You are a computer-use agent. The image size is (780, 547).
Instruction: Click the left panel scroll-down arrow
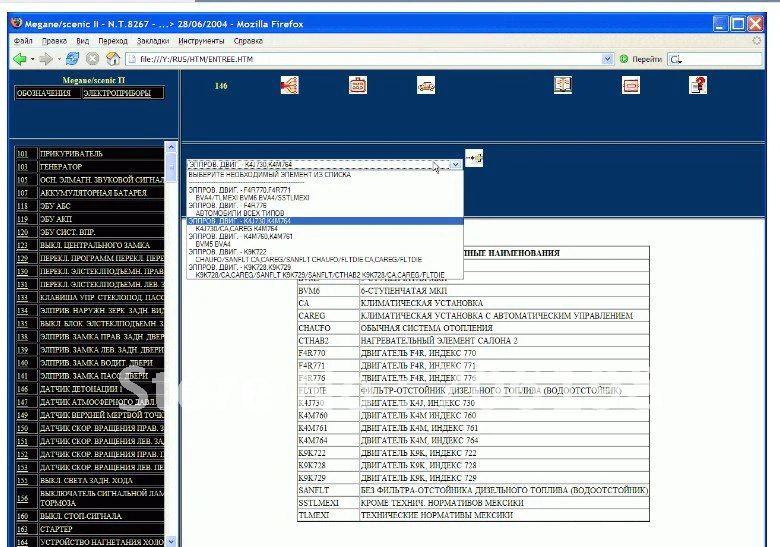171,541
